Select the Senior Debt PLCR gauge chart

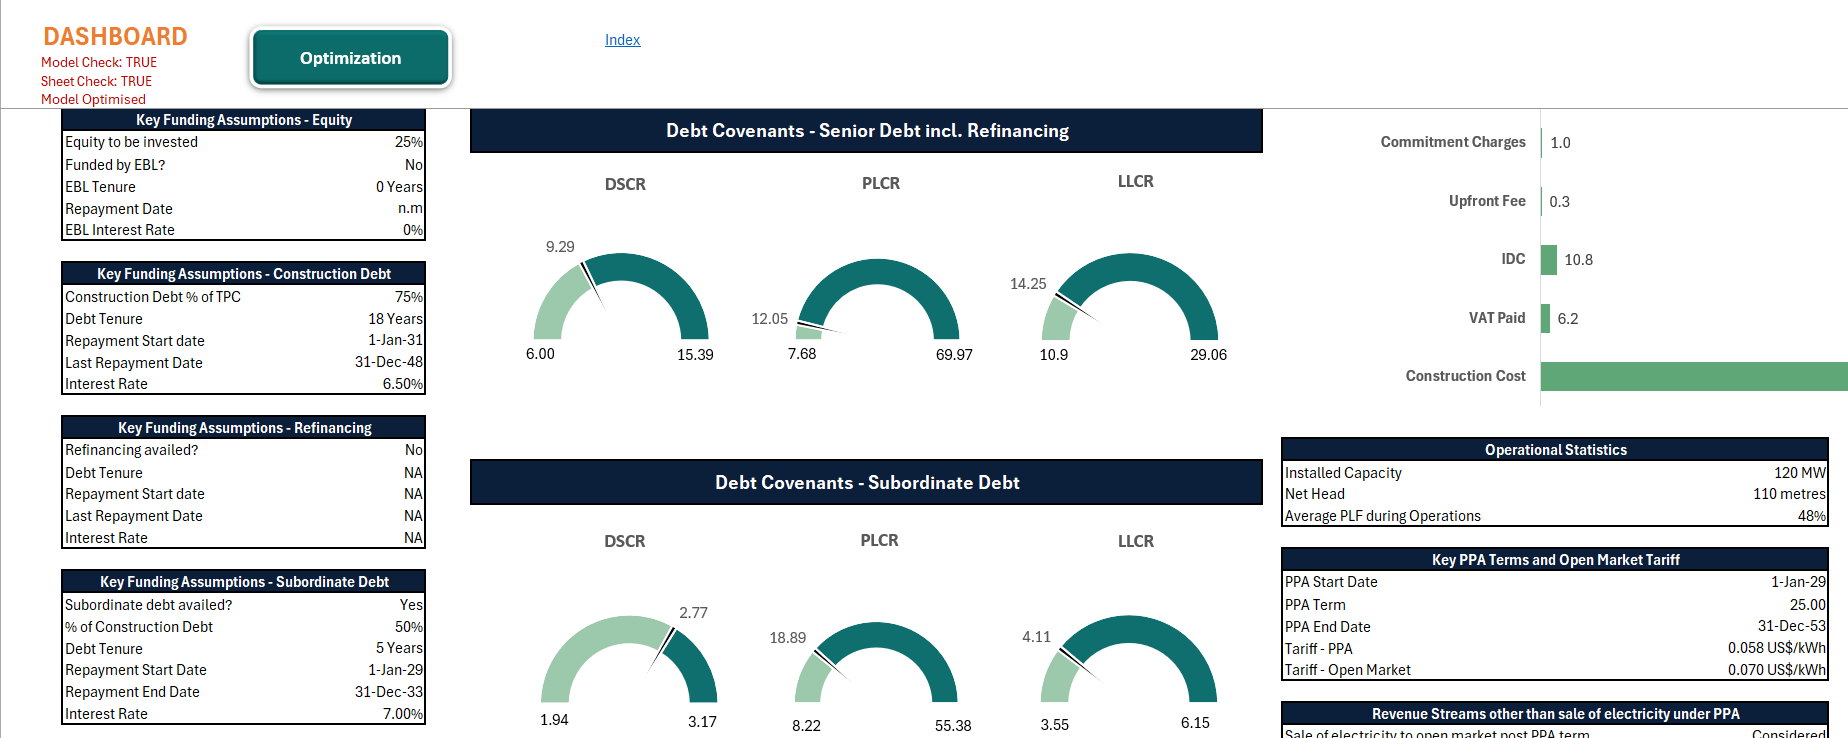878,302
